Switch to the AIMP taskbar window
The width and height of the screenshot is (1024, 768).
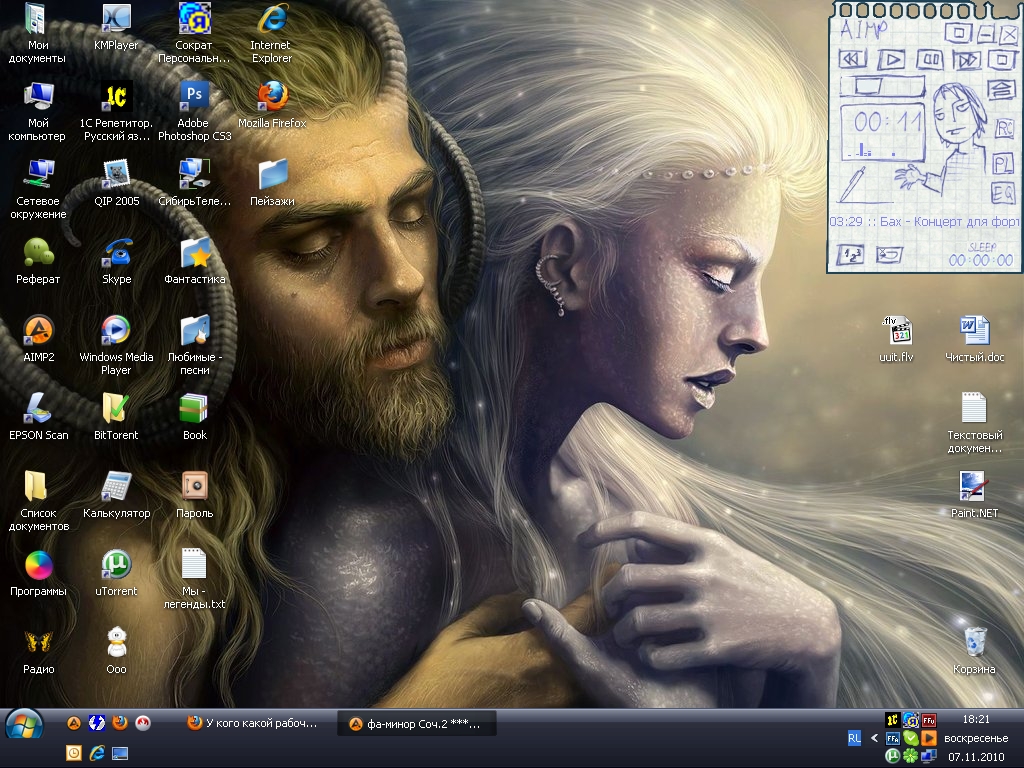tap(415, 724)
